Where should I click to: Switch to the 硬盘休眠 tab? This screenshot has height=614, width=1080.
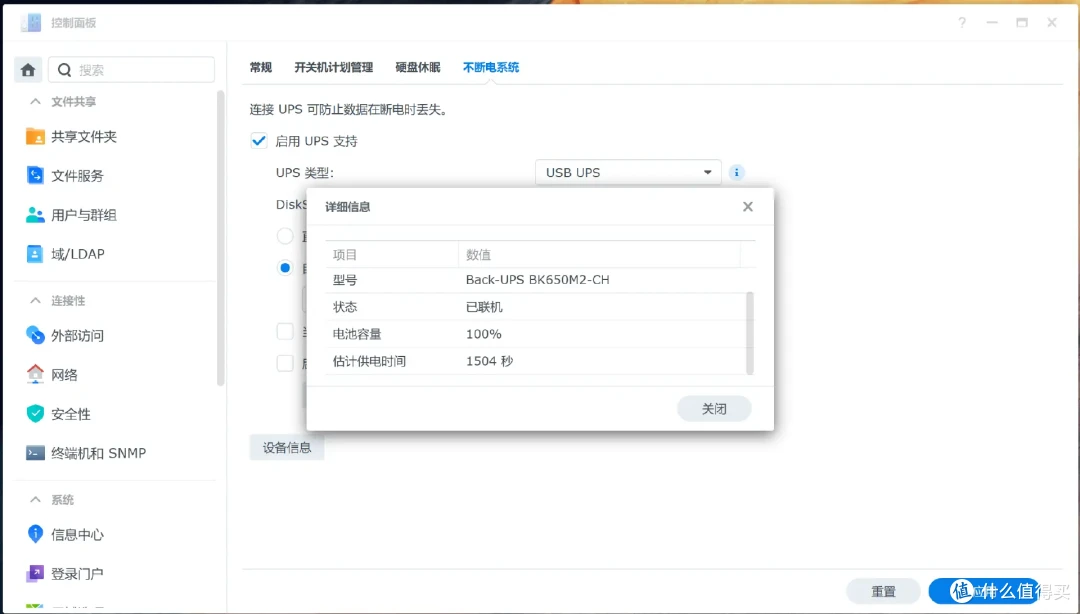[x=417, y=68]
